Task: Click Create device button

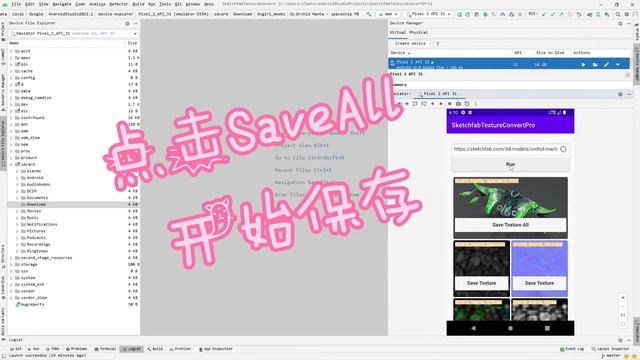Action: click(410, 44)
